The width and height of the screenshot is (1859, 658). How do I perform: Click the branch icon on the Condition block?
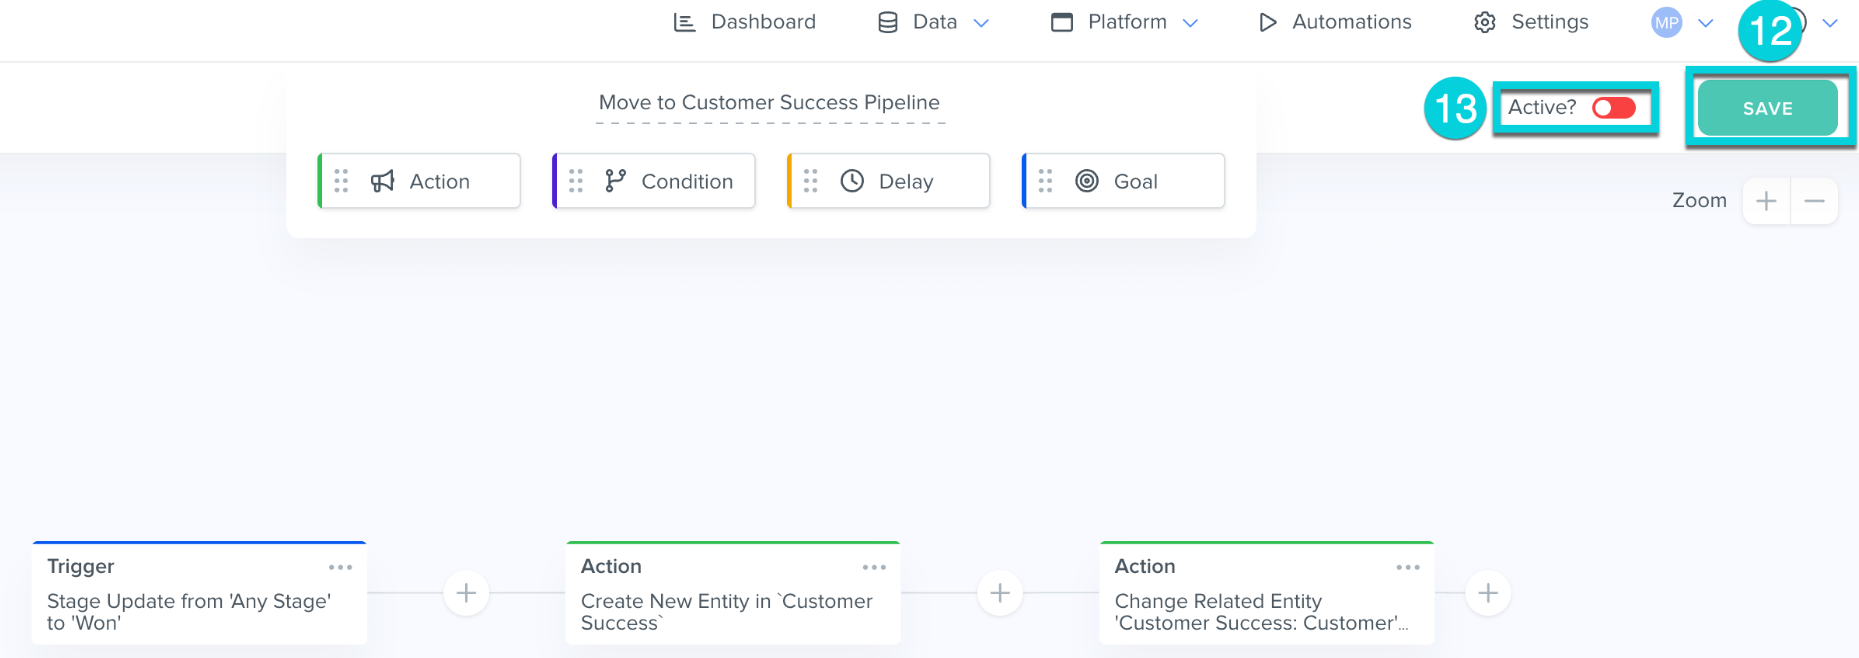pos(615,181)
